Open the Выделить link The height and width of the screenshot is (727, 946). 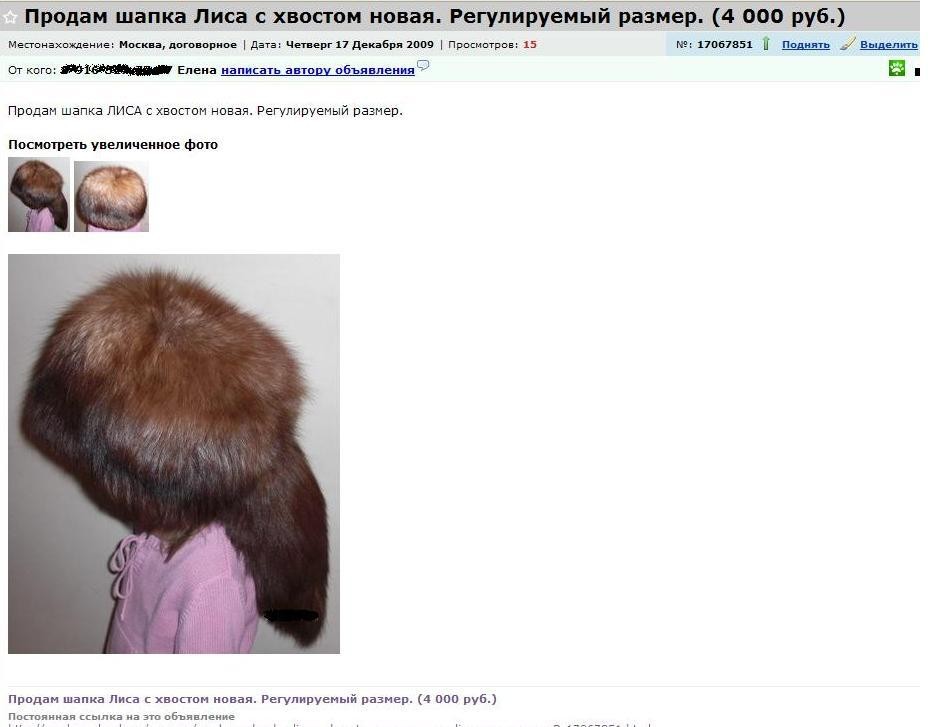pos(889,45)
